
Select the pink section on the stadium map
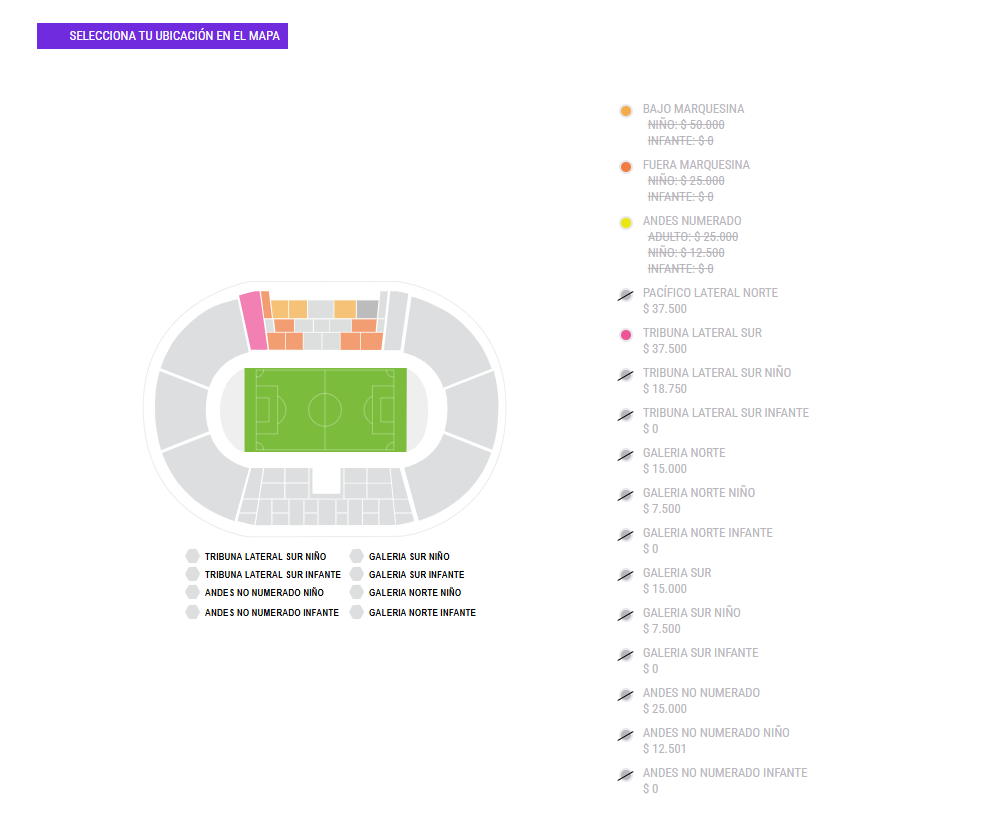pos(253,320)
